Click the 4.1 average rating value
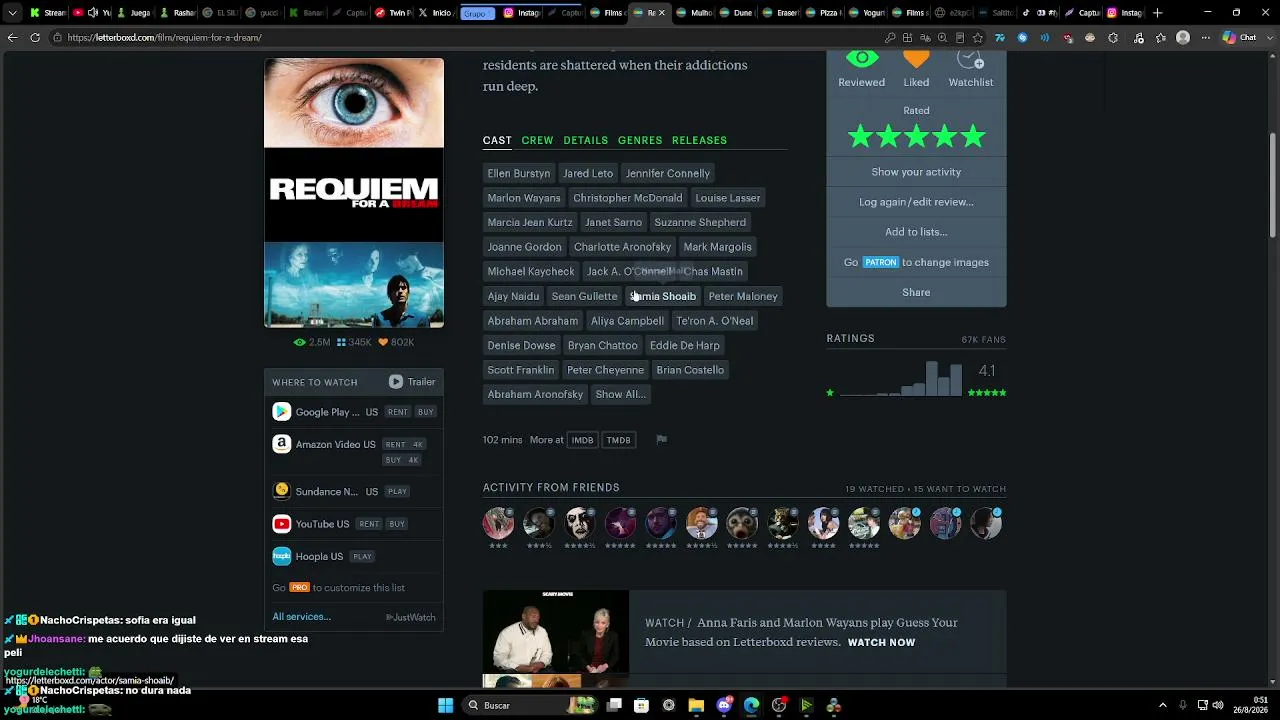This screenshot has height=720, width=1280. (x=987, y=371)
